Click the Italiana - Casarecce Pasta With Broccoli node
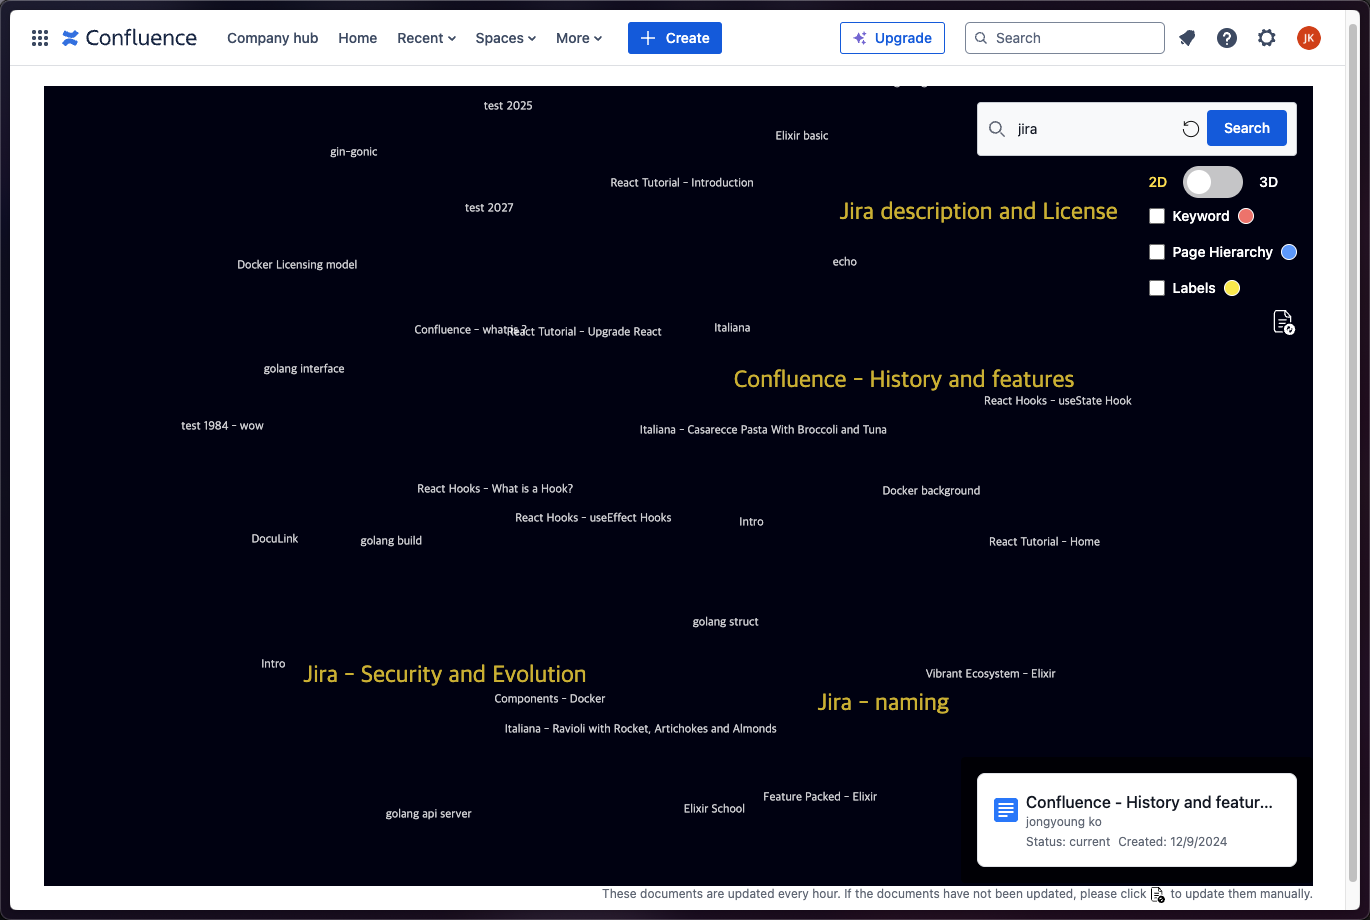The height and width of the screenshot is (920, 1370). (x=763, y=429)
